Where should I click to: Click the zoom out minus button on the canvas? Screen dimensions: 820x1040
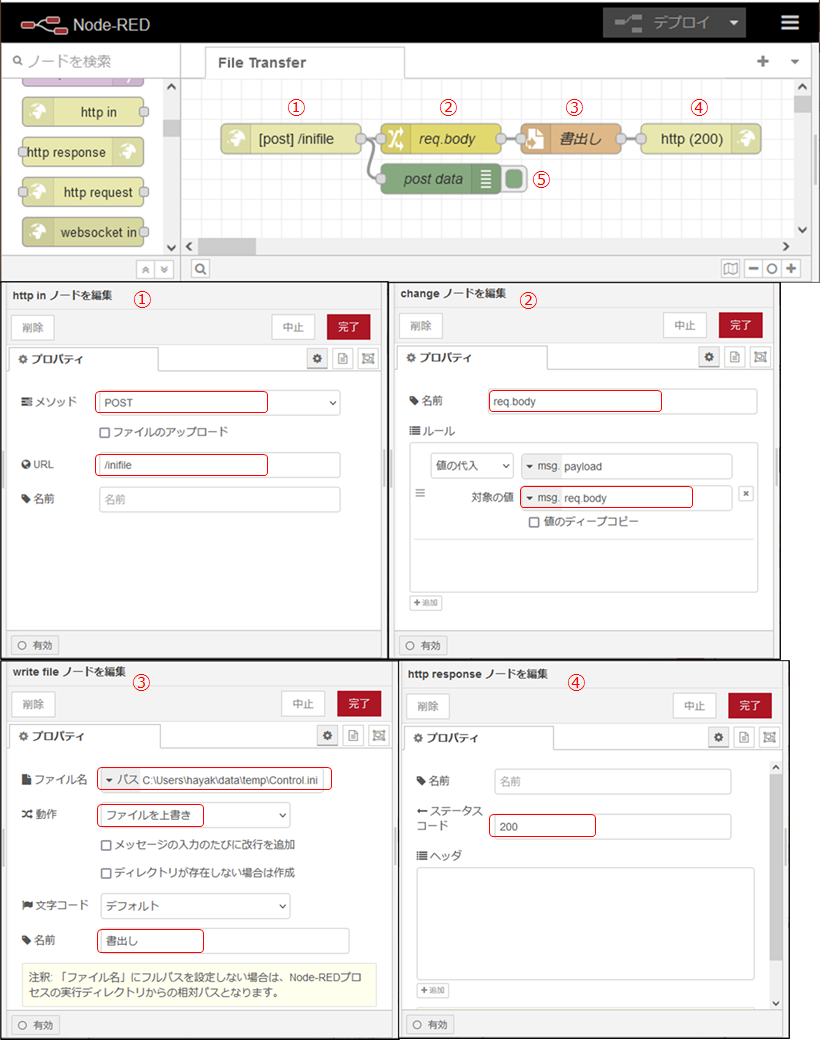point(752,268)
